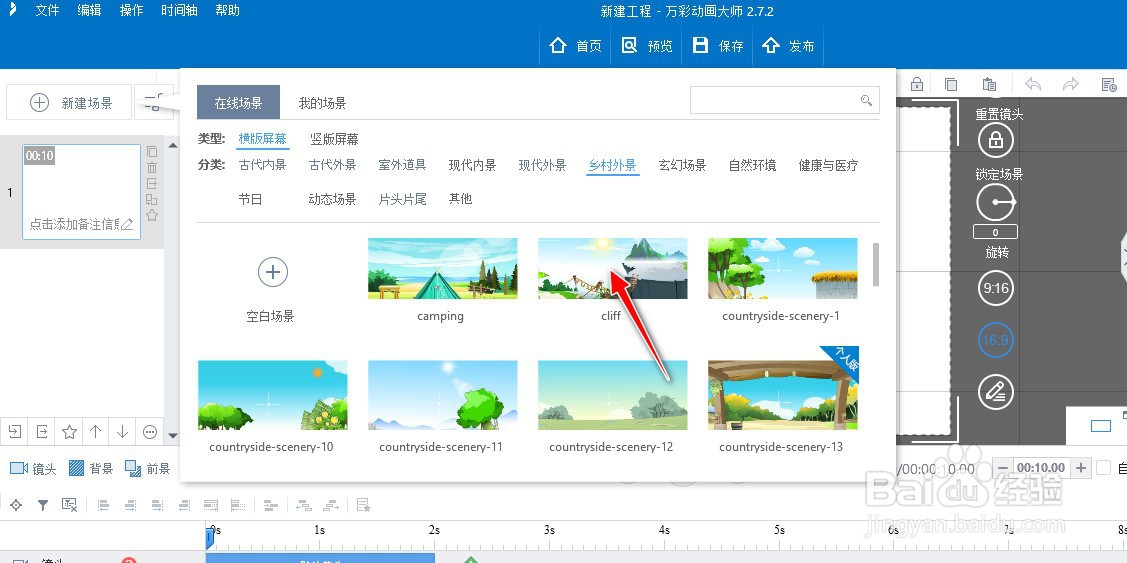Viewport: 1127px width, 563px height.
Task: Click the import scene icon below scene list
Action: click(x=14, y=431)
